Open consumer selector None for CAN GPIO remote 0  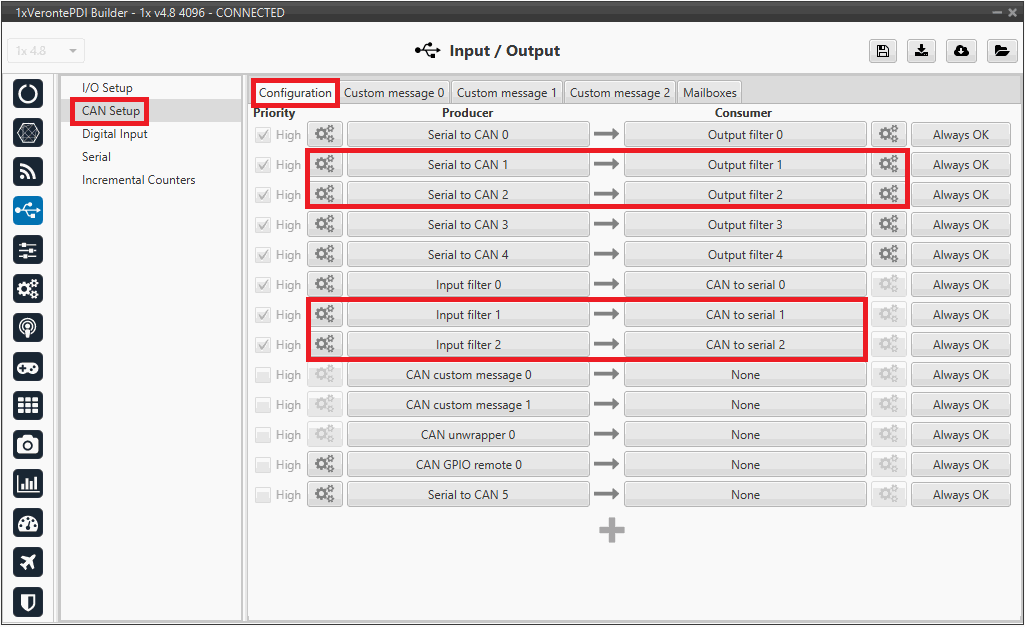(x=745, y=465)
